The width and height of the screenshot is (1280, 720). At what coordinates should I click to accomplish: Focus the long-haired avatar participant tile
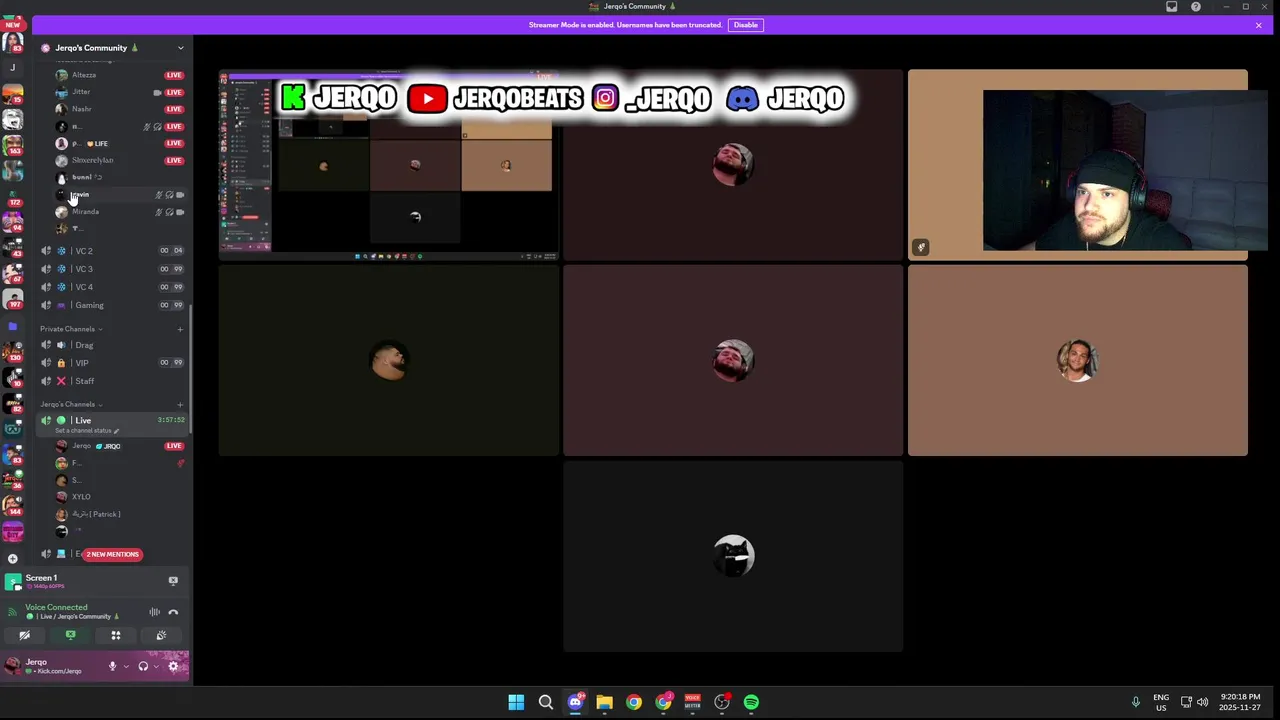pyautogui.click(x=1078, y=360)
